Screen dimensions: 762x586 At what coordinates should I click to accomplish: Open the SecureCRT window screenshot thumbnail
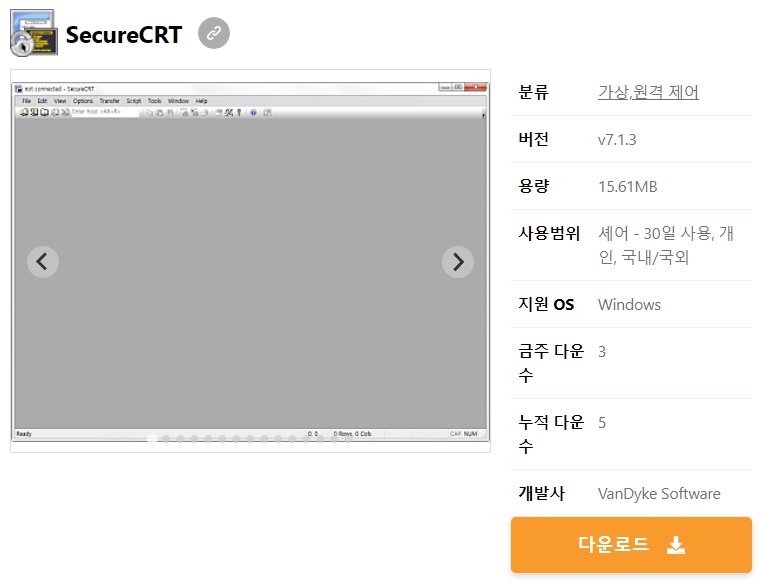[x=250, y=261]
